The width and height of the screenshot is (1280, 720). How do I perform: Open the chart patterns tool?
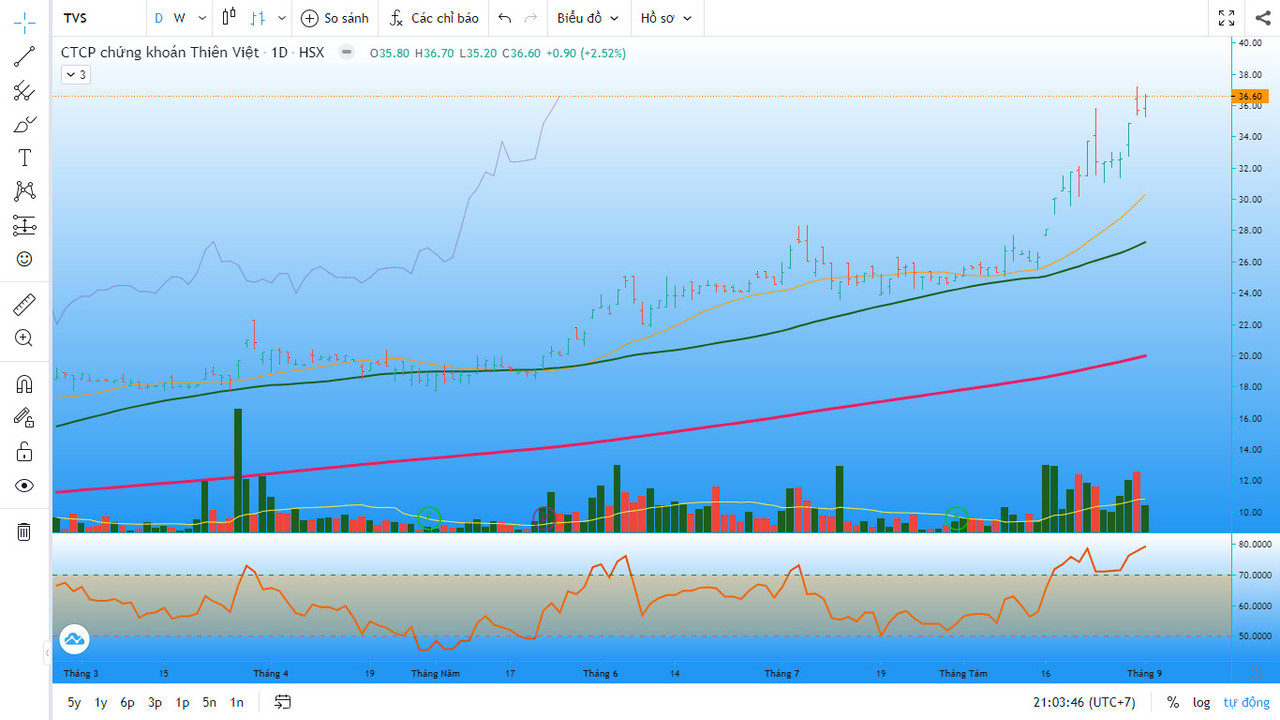coord(24,191)
